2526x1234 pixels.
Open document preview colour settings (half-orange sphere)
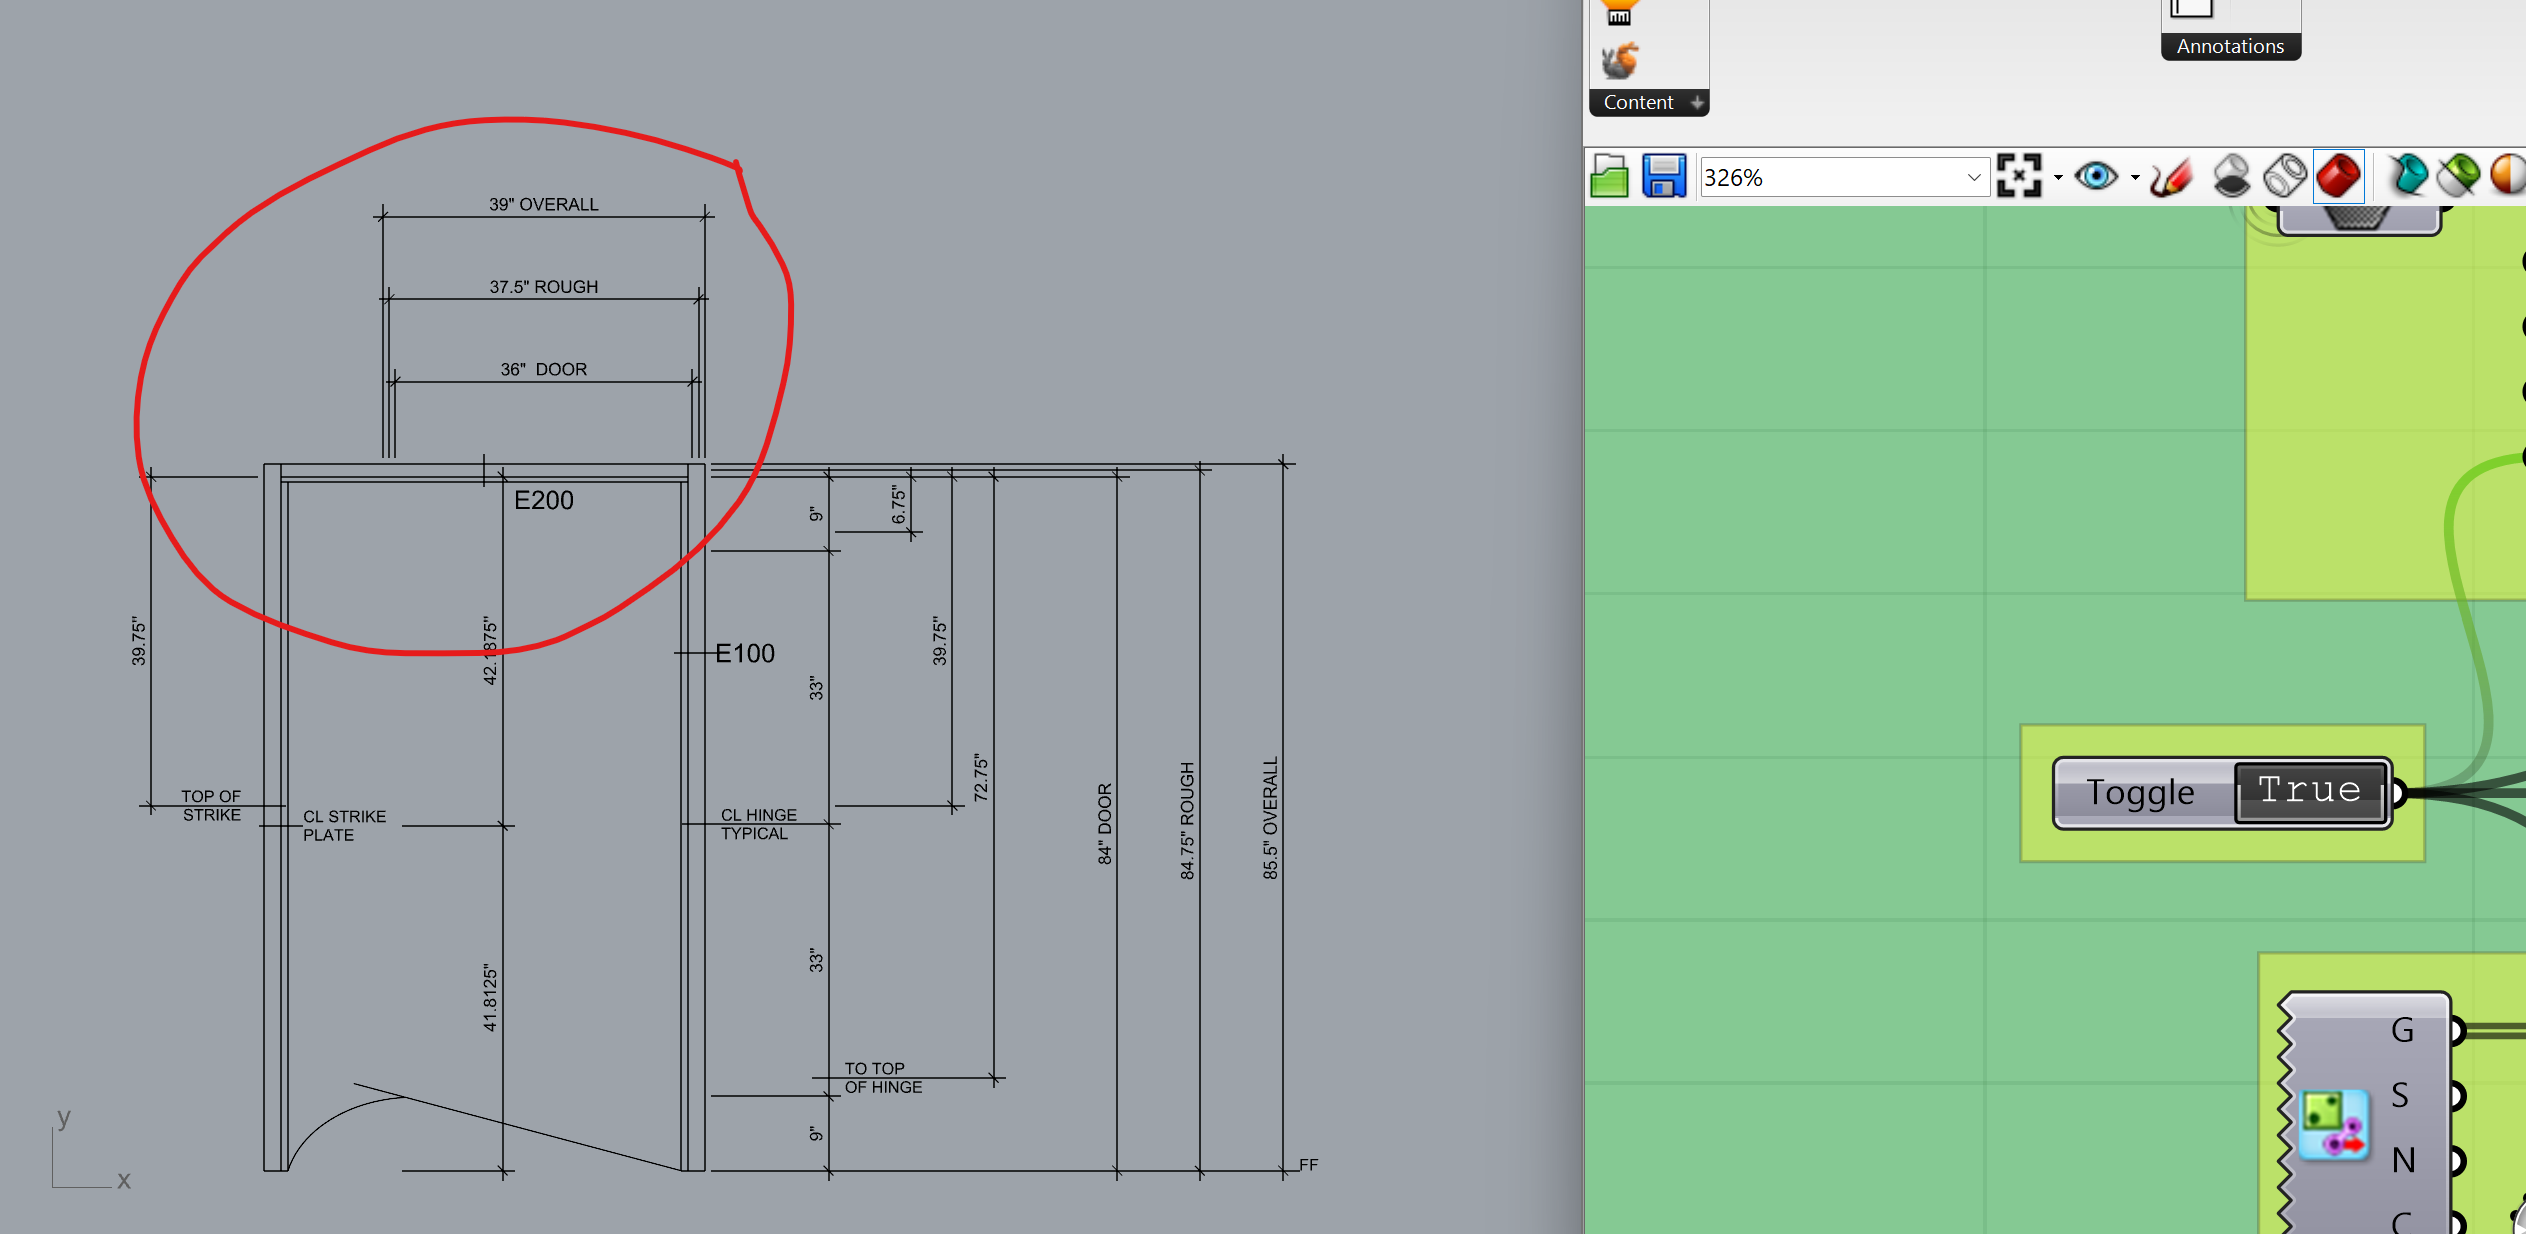(2508, 175)
